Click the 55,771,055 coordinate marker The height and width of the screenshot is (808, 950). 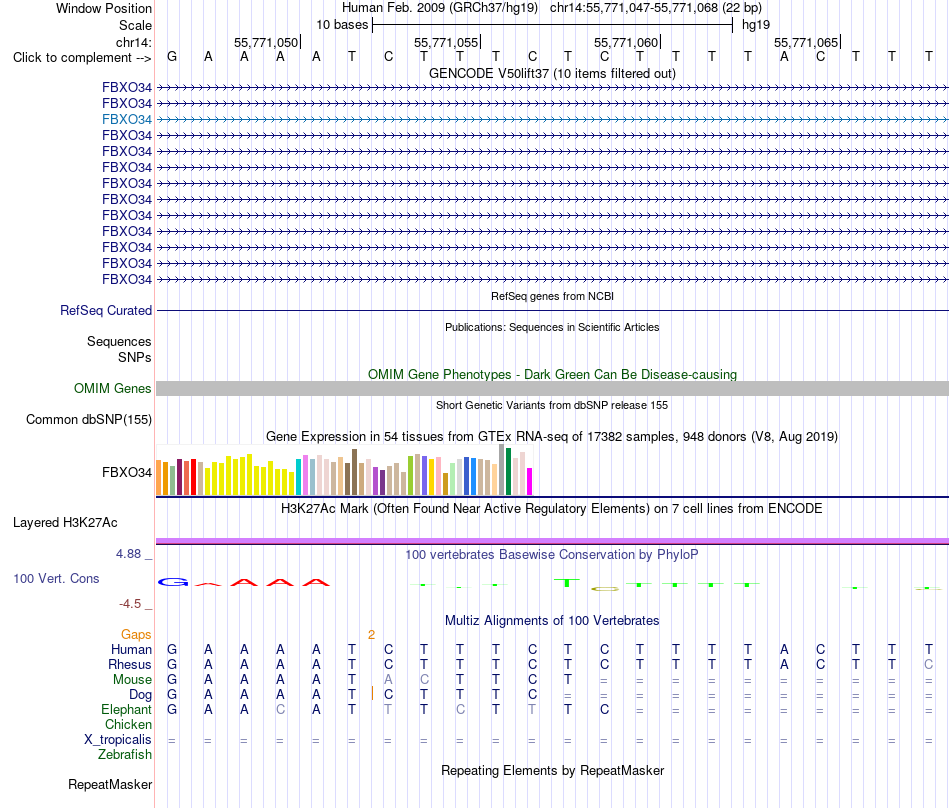pos(446,42)
